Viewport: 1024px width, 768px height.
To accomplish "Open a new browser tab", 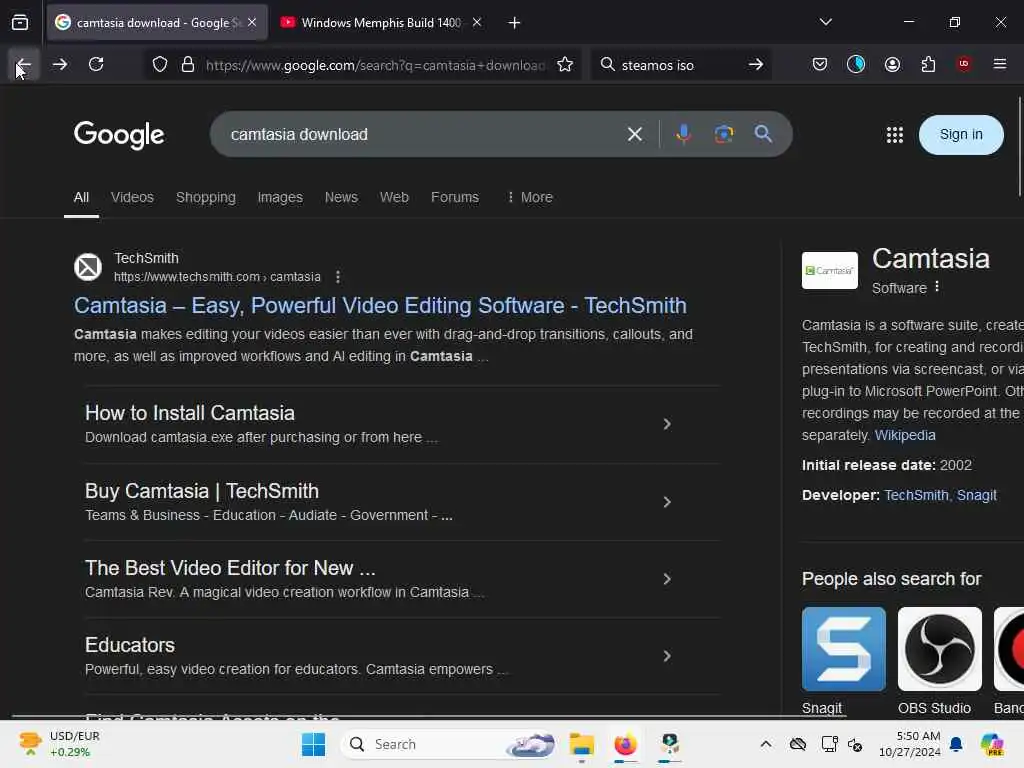I will pos(515,23).
